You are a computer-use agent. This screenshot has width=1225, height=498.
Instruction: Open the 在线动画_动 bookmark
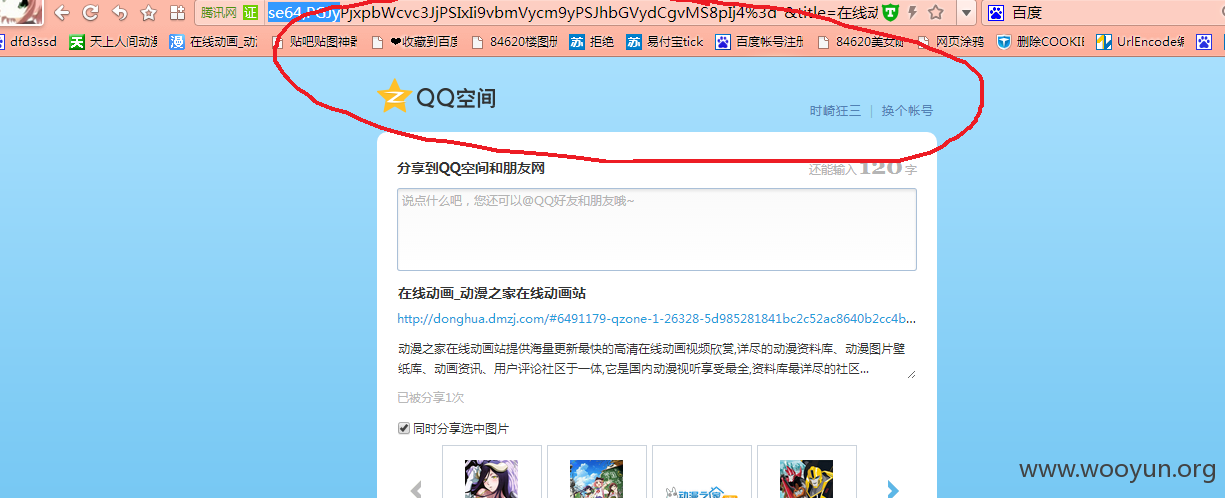213,42
